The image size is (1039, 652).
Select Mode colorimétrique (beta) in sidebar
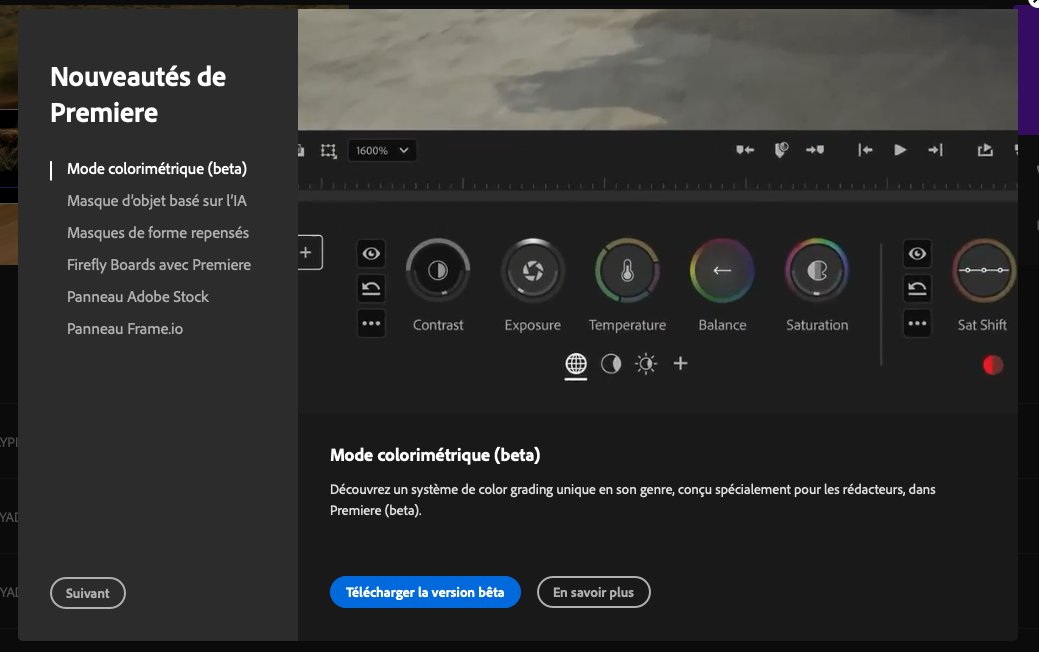[156, 169]
